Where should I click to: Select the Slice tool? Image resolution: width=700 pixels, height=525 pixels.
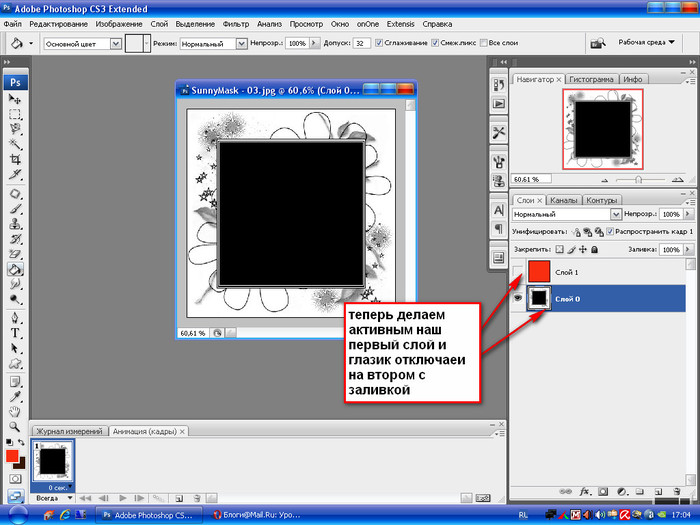(15, 175)
